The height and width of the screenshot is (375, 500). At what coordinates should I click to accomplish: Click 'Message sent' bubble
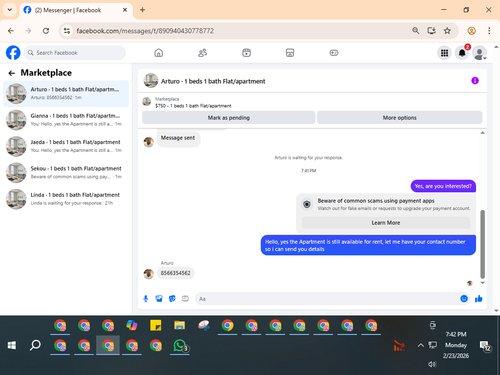tap(178, 138)
